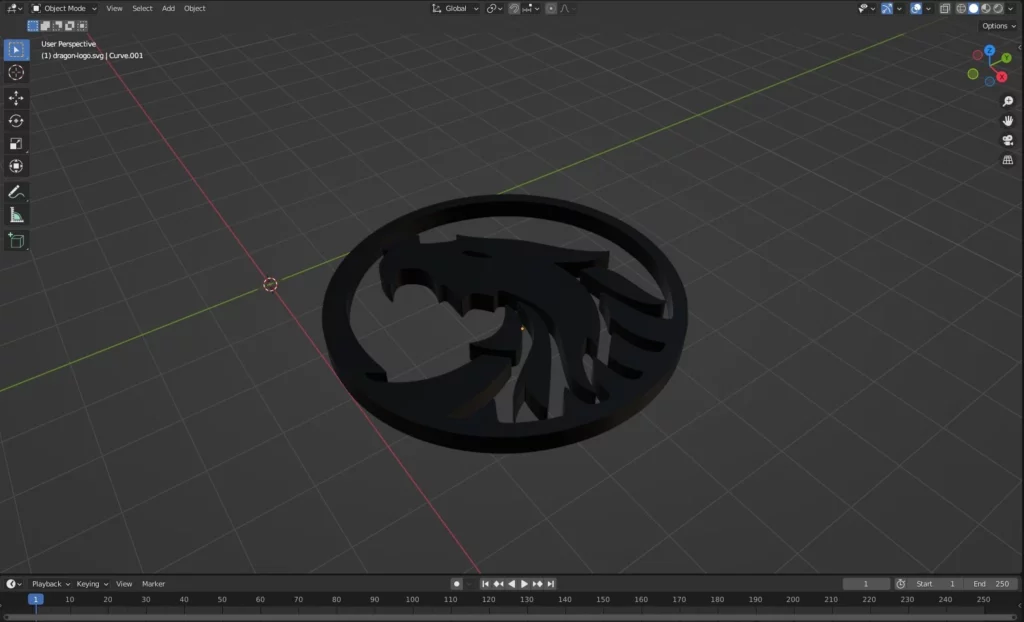Open the timeline Marker menu
Screen dimensions: 1024x622
click(x=153, y=584)
